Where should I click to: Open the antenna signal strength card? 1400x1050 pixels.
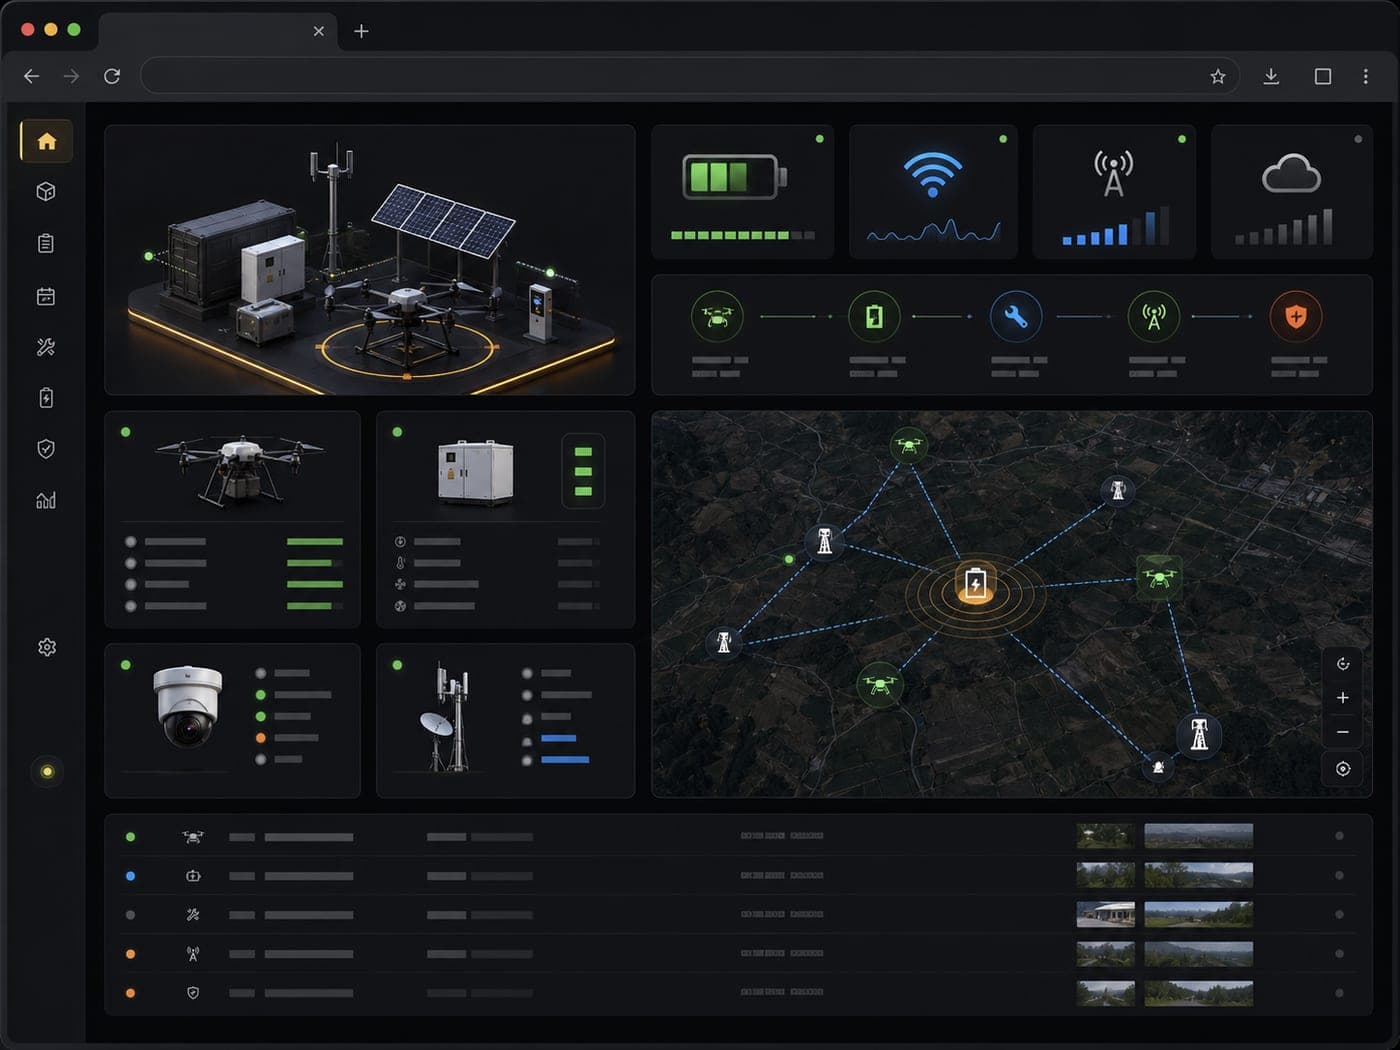[1114, 192]
